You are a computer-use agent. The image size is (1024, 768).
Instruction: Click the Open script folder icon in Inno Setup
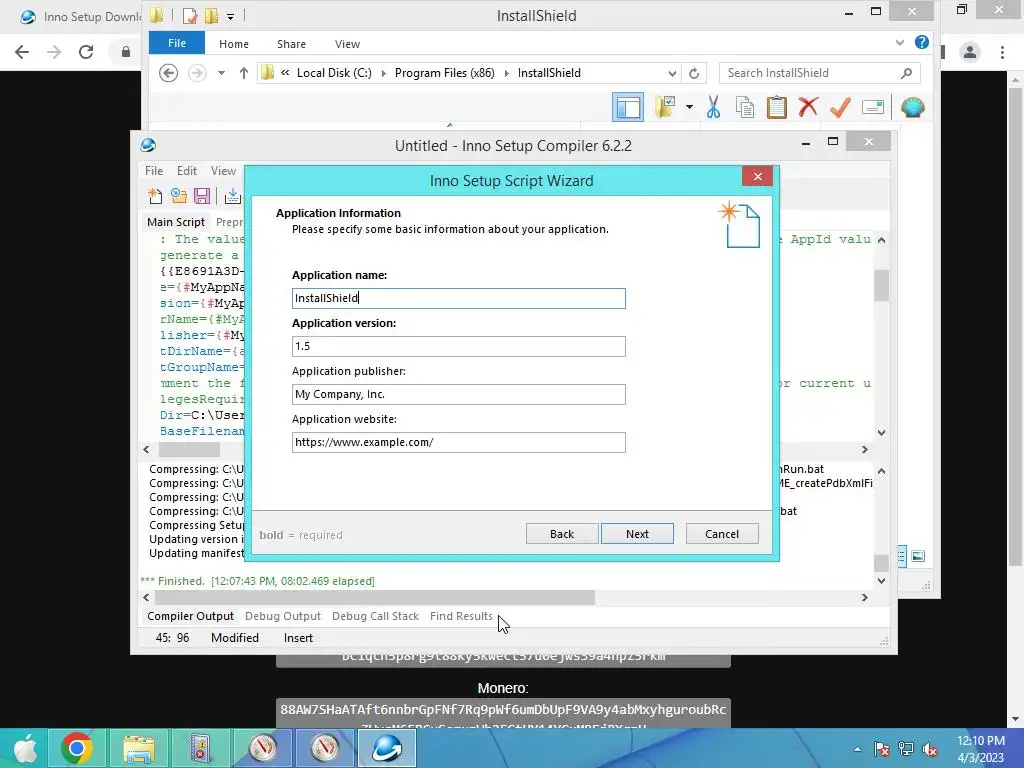coord(178,196)
